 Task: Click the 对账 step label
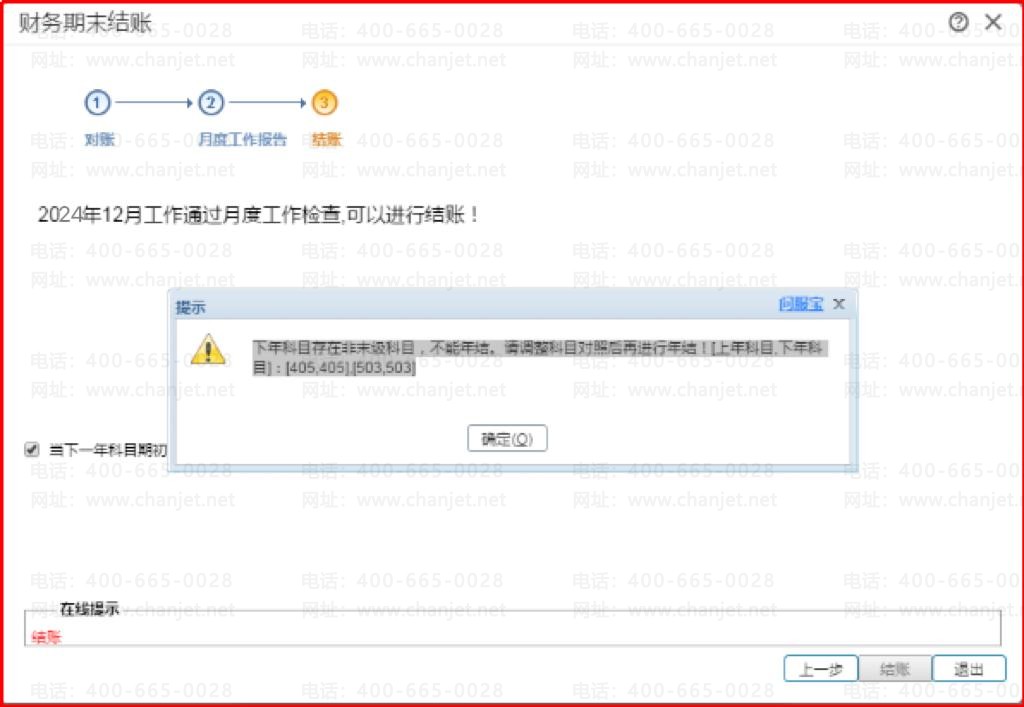coord(99,140)
